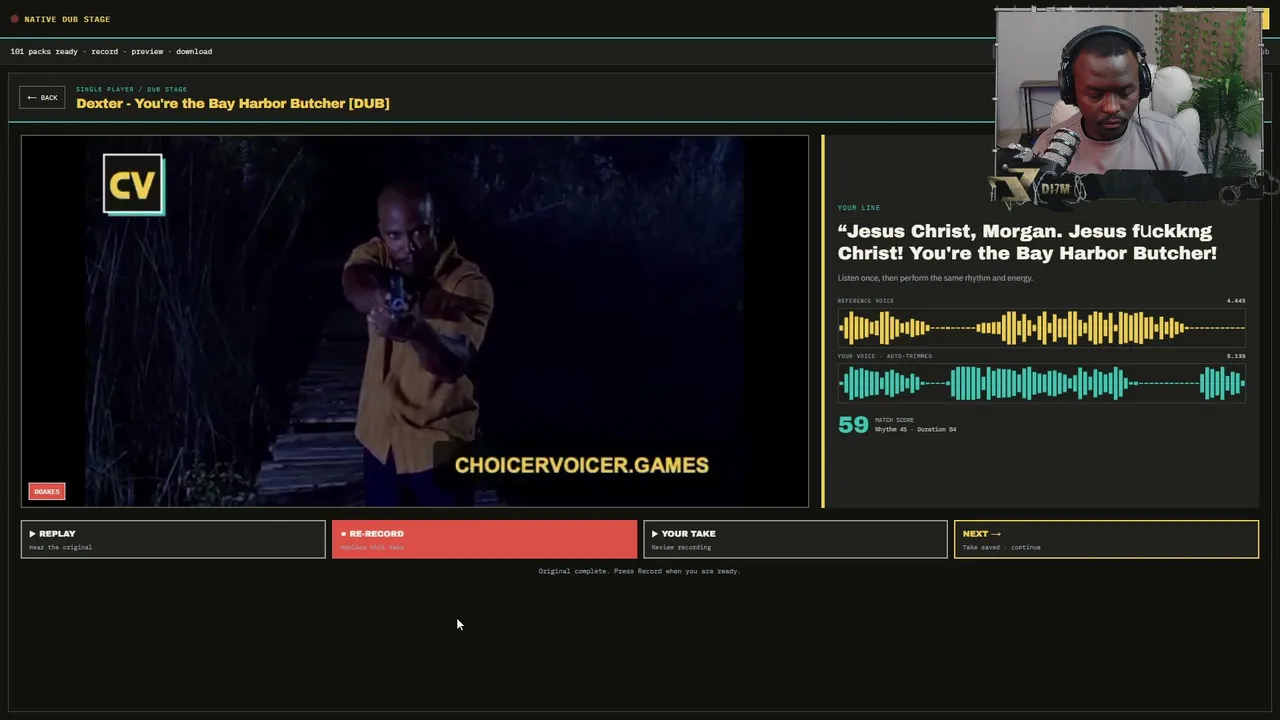Replay the original clip audio
Screen dimensions: 1280x720
(173, 539)
